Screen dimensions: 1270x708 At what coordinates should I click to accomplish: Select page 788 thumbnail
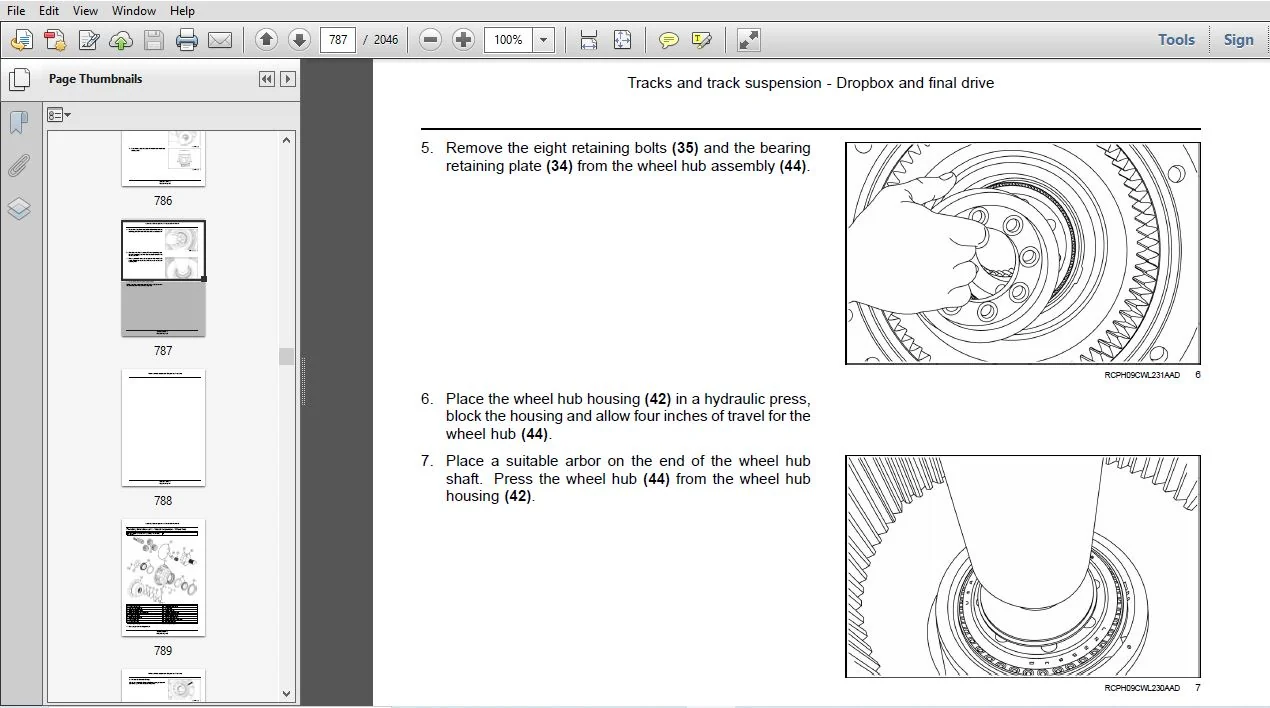163,428
